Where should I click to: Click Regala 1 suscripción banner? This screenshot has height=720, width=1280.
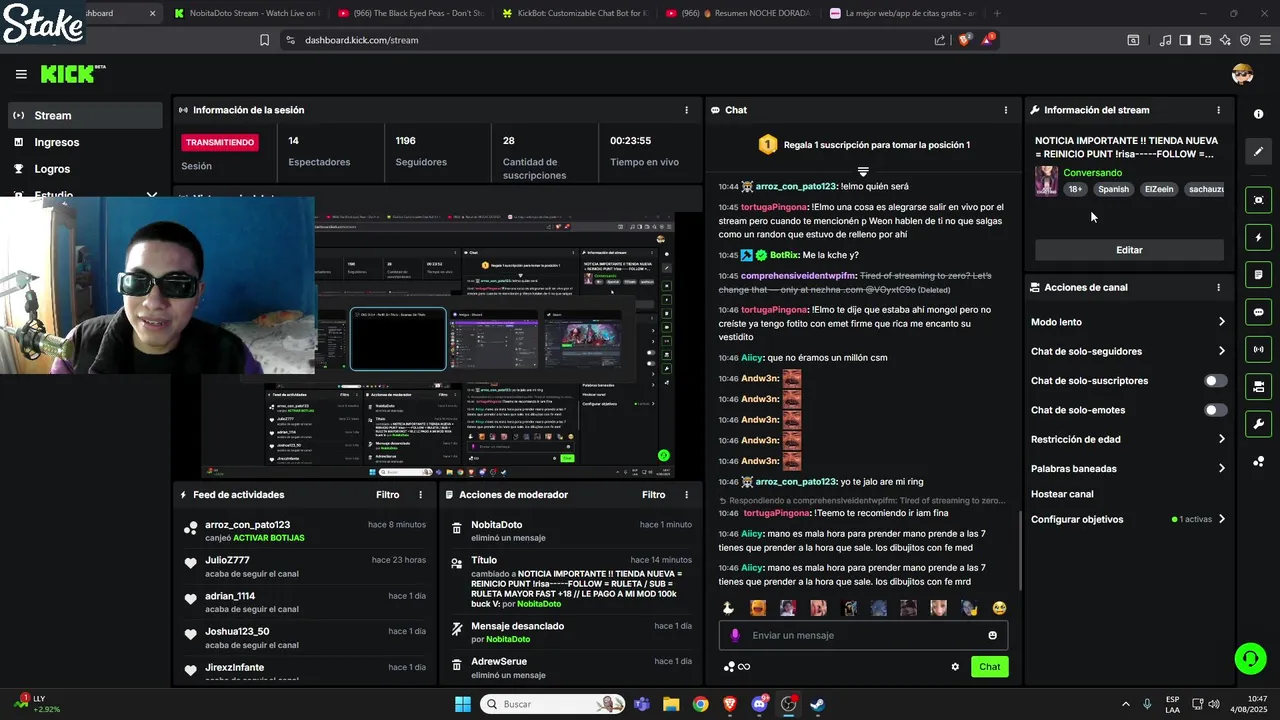tap(863, 145)
